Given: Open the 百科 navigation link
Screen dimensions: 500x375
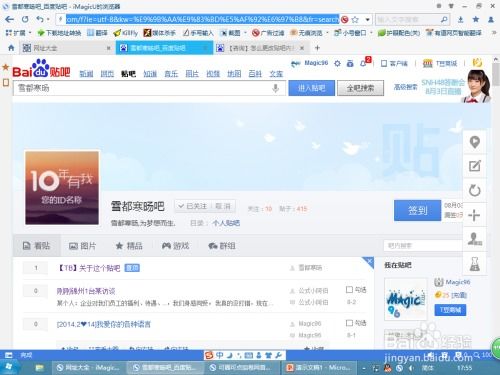Looking at the screenshot, I should pyautogui.click(x=255, y=74).
